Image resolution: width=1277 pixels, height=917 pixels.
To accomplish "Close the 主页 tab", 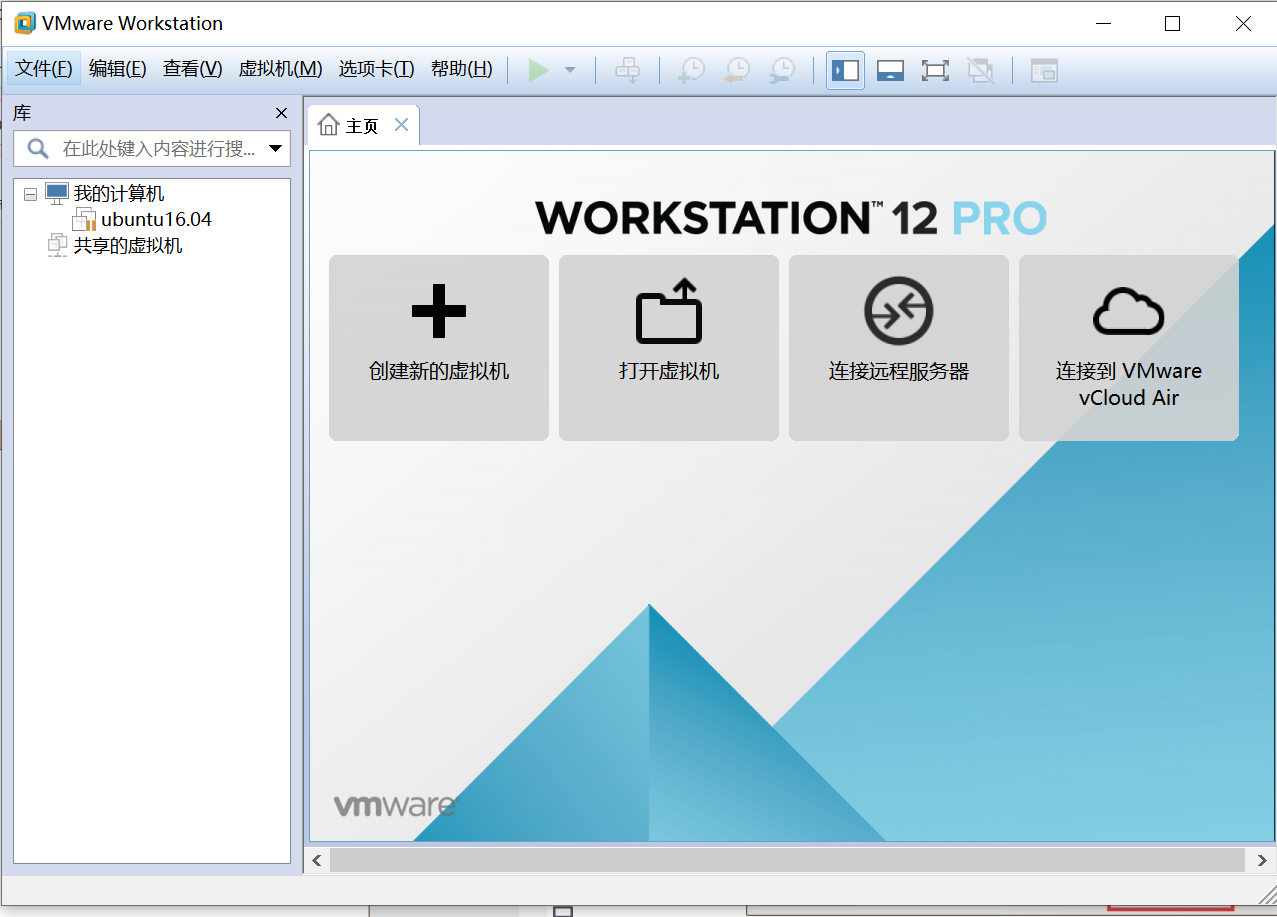I will [401, 125].
